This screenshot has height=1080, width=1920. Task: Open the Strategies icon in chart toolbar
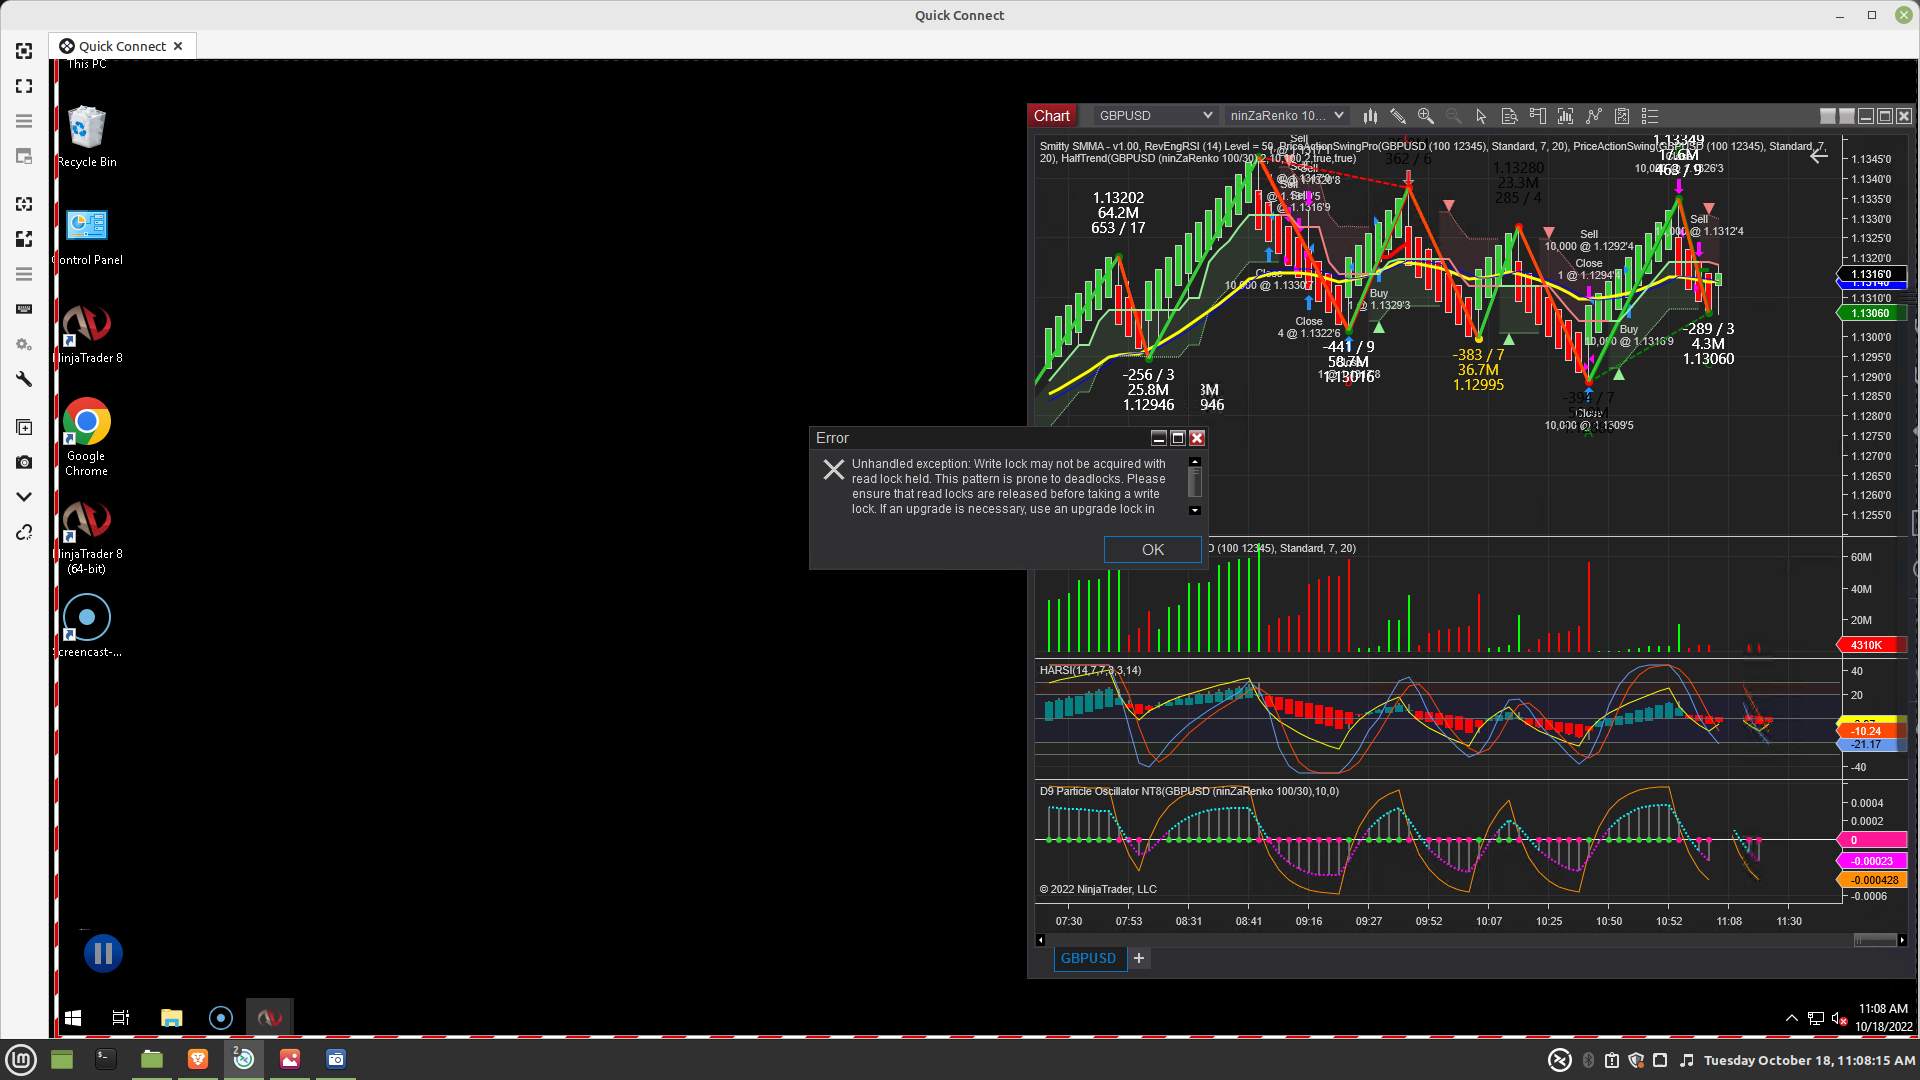(1622, 116)
